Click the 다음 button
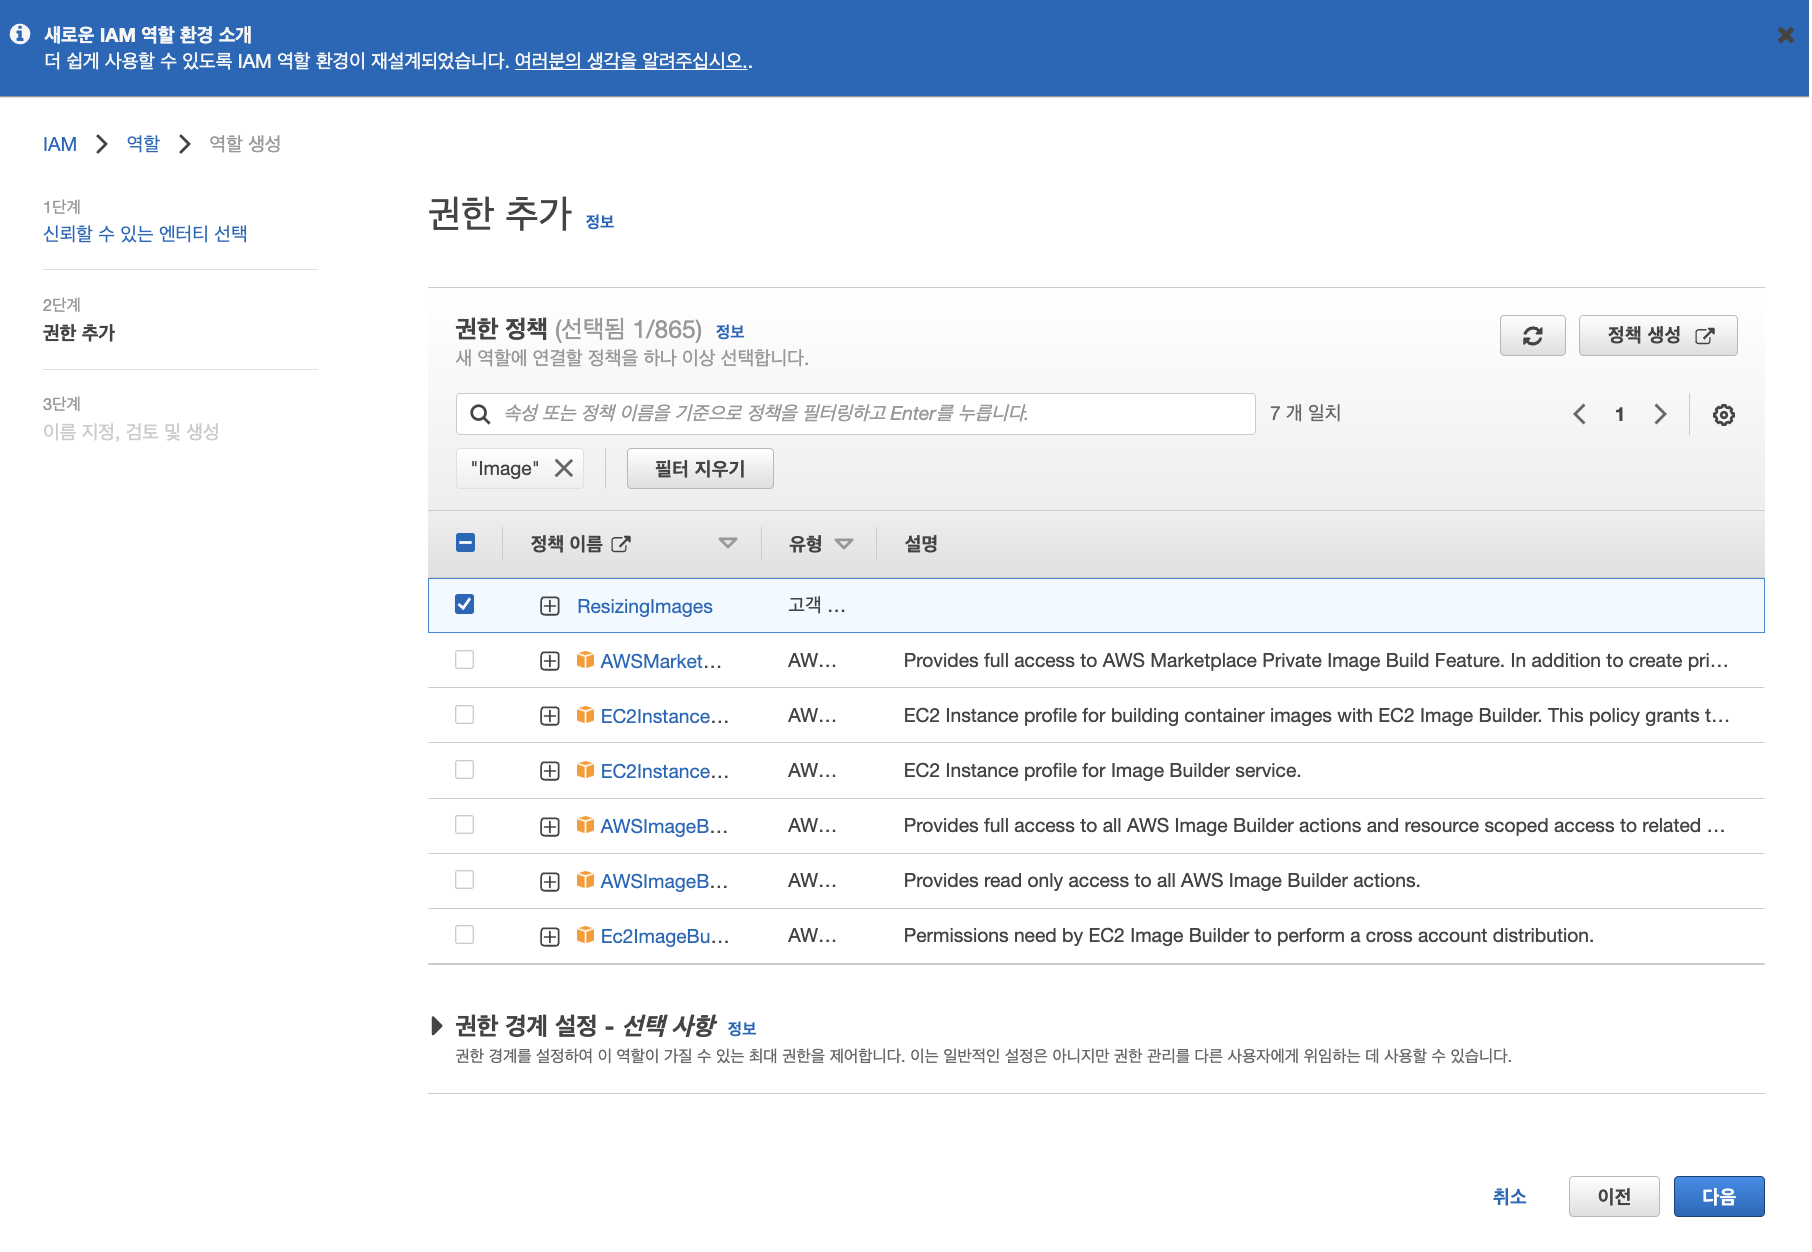 [x=1719, y=1197]
